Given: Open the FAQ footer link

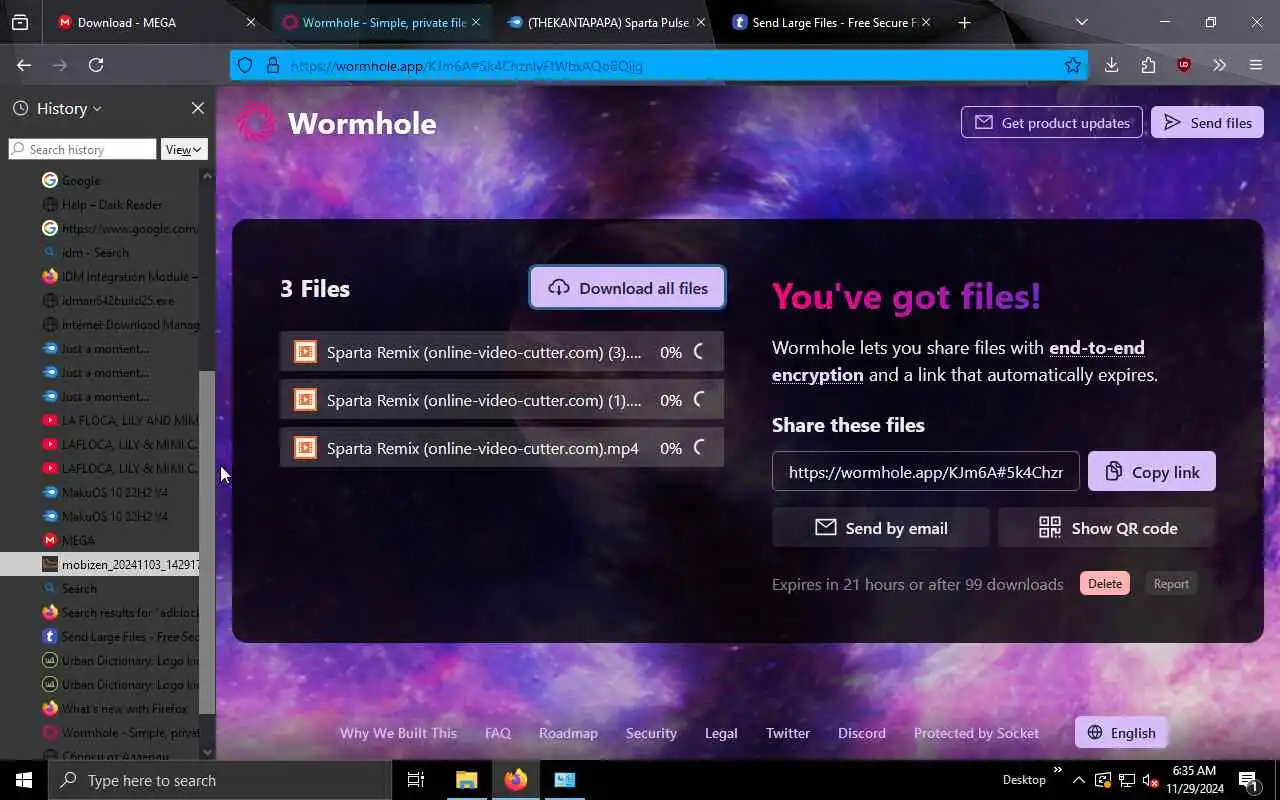Looking at the screenshot, I should [498, 733].
